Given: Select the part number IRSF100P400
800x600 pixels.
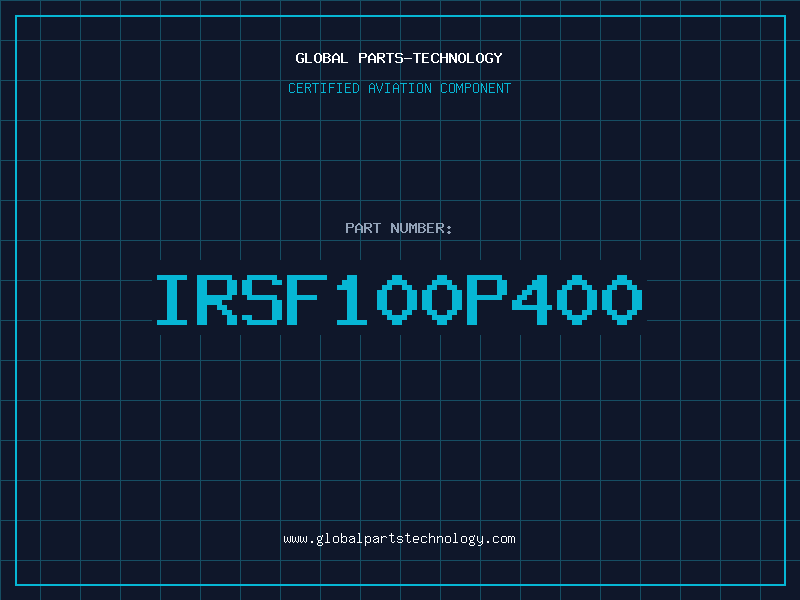Looking at the screenshot, I should pyautogui.click(x=399, y=300).
